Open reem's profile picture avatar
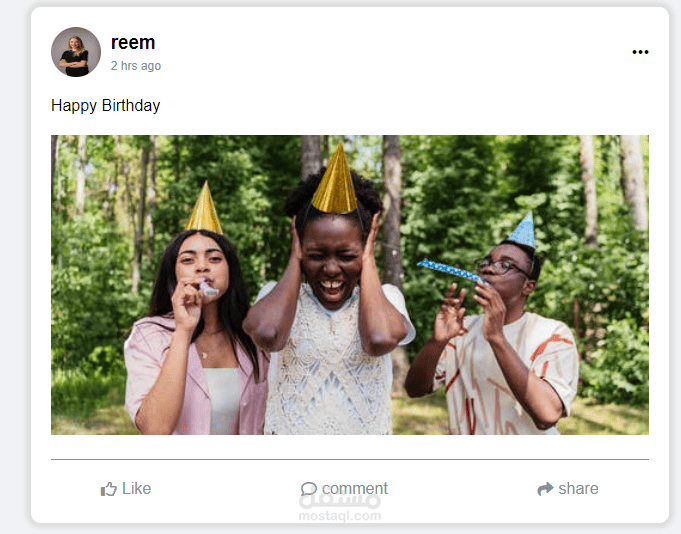This screenshot has height=534, width=681. (x=76, y=52)
